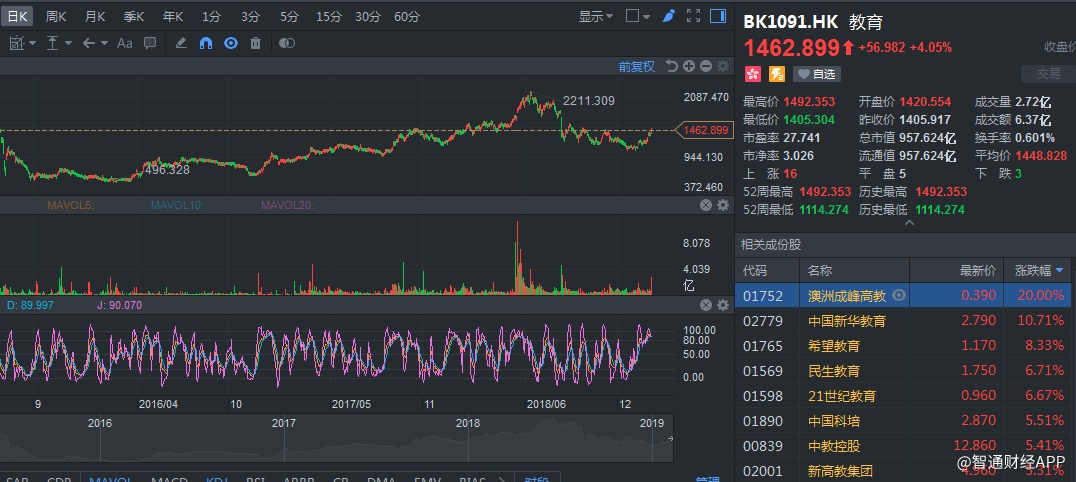
Task: Select the 中国新华教育 stock row
Action: (x=847, y=320)
